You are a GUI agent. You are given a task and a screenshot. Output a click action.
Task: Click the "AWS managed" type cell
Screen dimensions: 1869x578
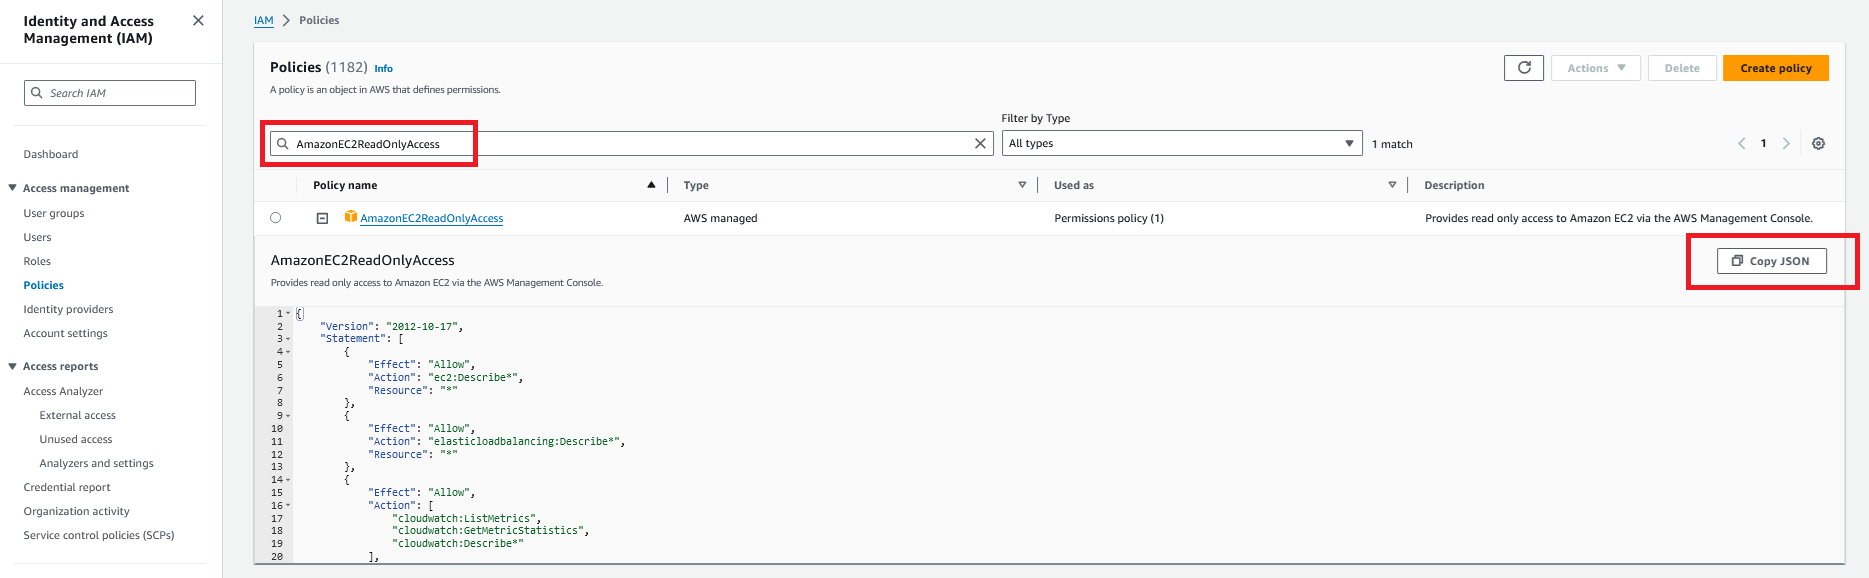(720, 218)
